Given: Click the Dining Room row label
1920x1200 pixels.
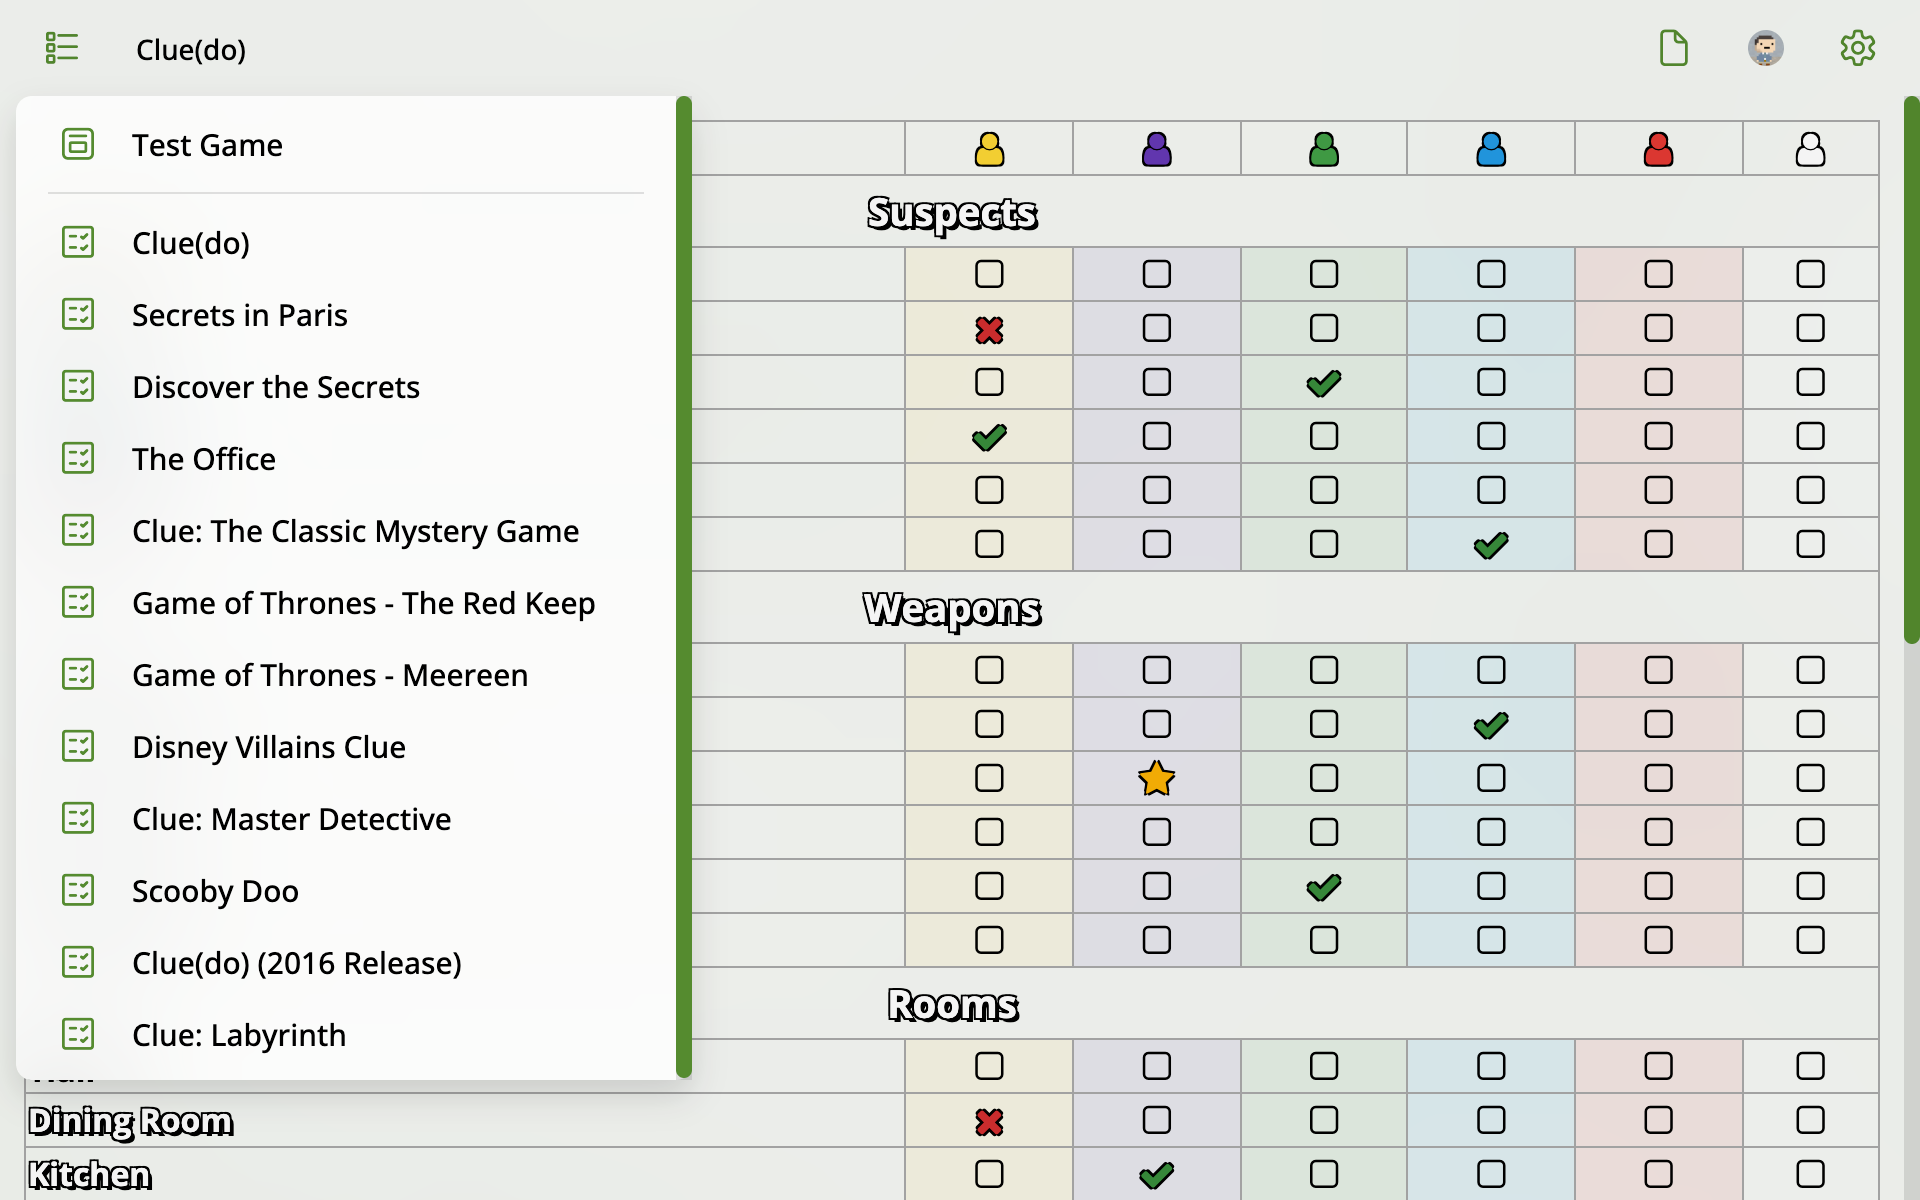Looking at the screenshot, I should 131,1121.
